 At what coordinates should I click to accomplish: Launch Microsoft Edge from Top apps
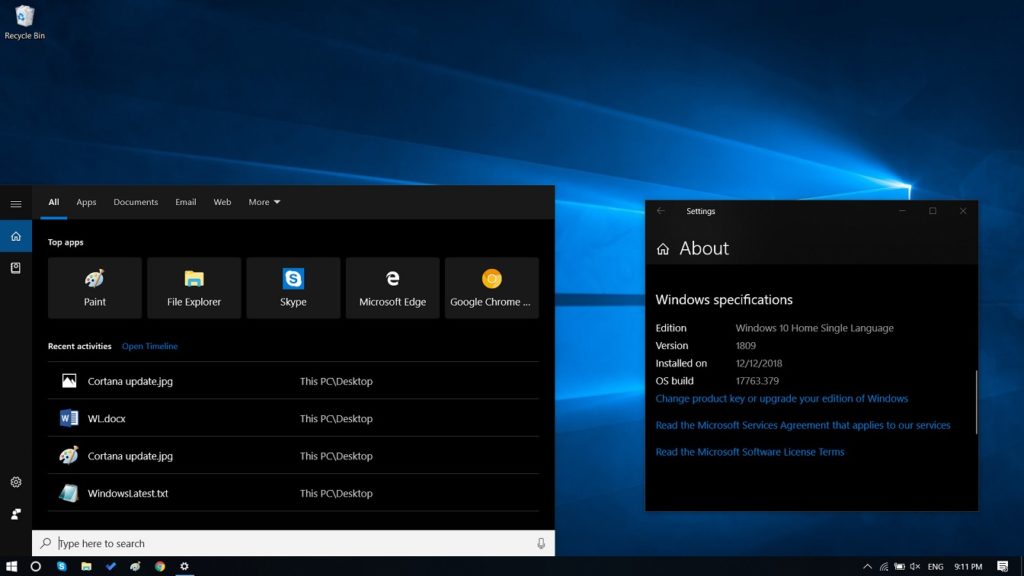click(x=392, y=288)
